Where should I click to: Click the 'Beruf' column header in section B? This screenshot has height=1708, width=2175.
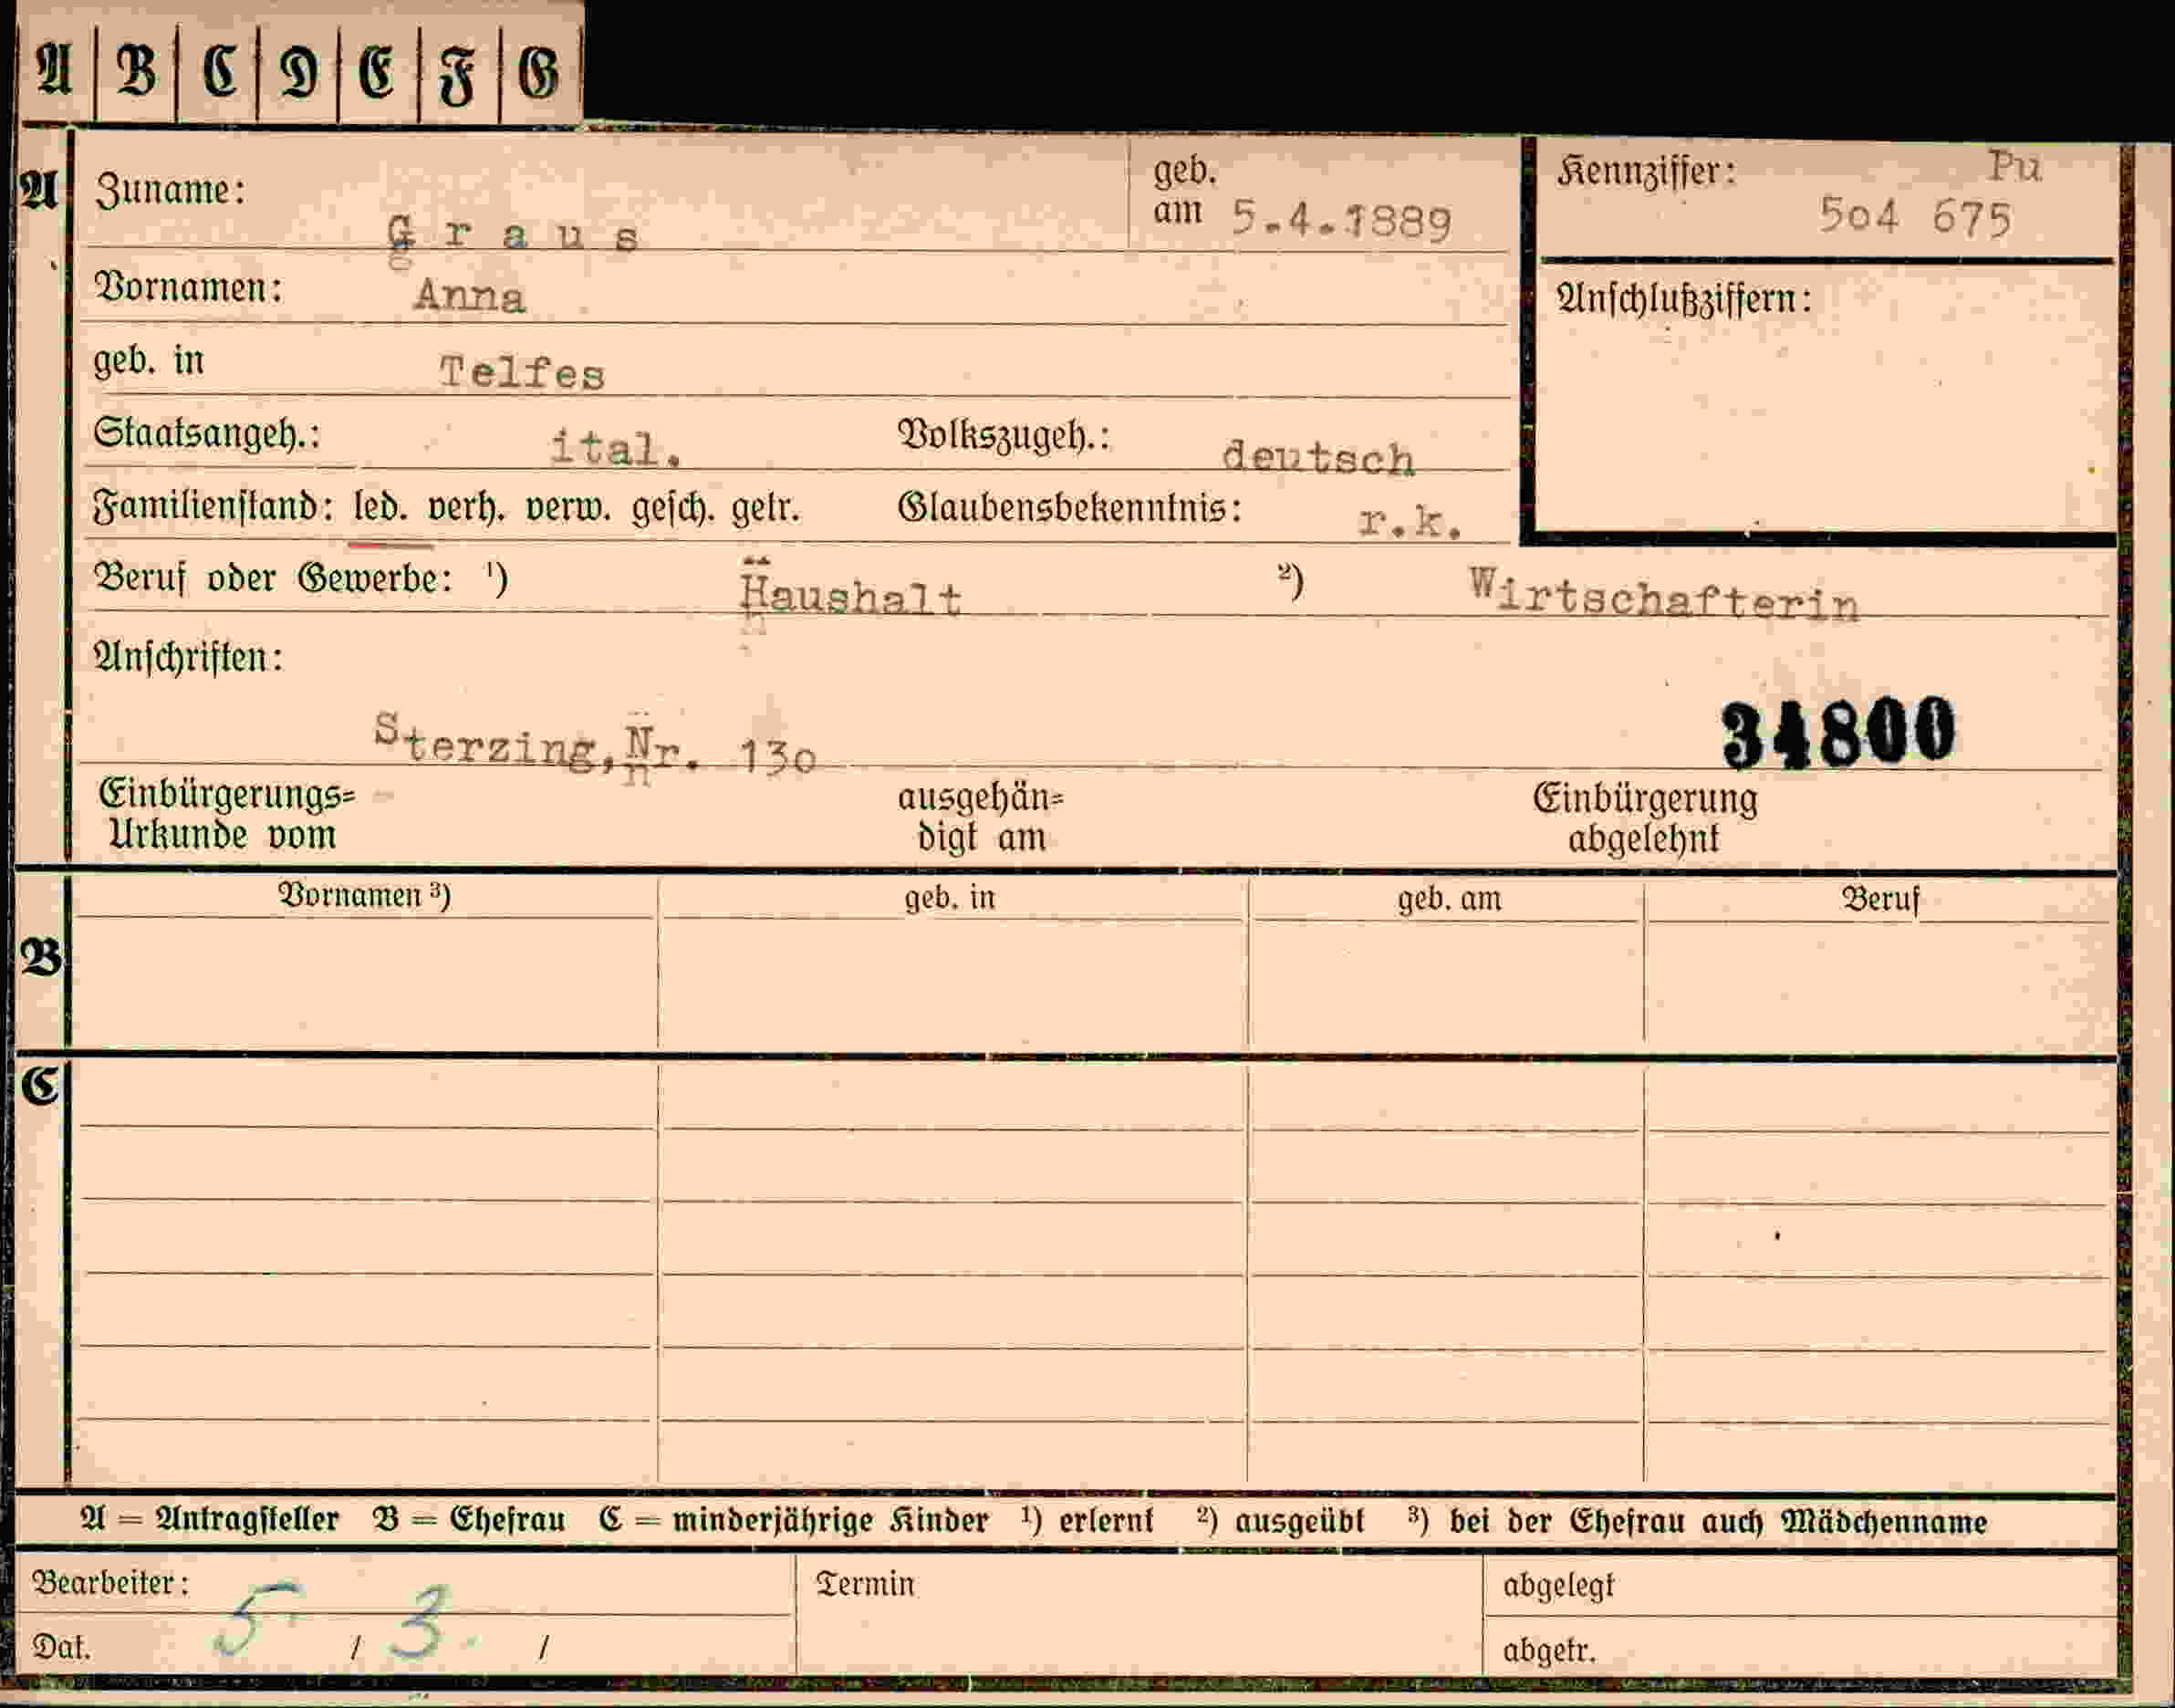(x=1880, y=900)
